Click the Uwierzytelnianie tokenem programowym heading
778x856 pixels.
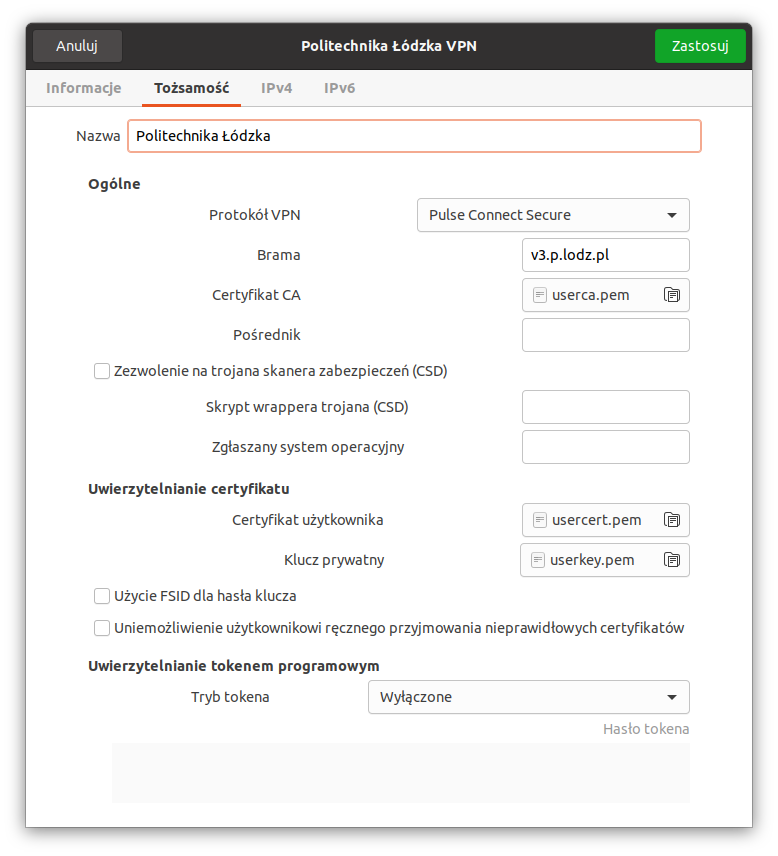234,666
